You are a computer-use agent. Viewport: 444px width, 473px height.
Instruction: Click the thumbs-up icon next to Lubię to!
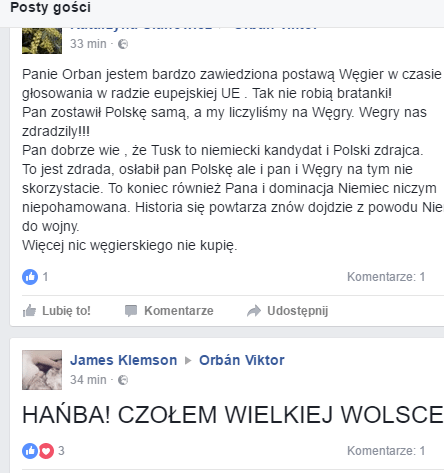tap(29, 311)
